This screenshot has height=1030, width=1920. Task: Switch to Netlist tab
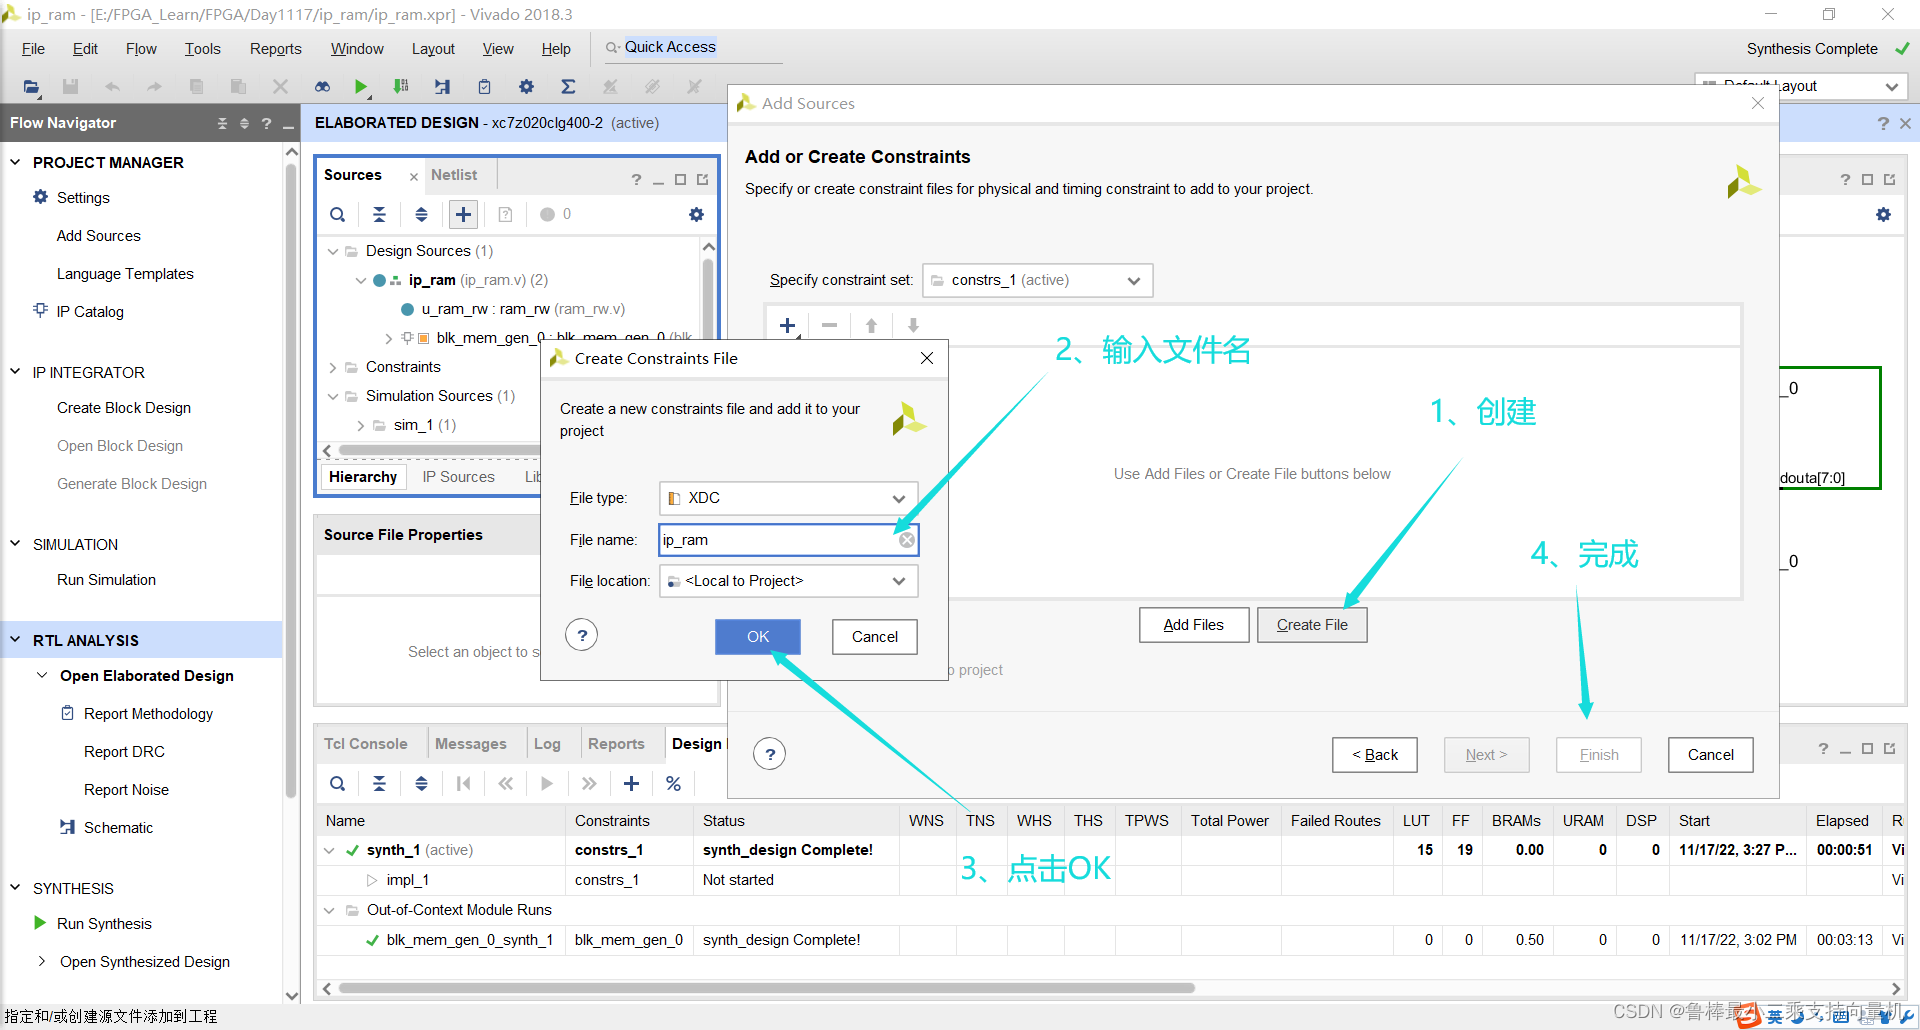[454, 175]
